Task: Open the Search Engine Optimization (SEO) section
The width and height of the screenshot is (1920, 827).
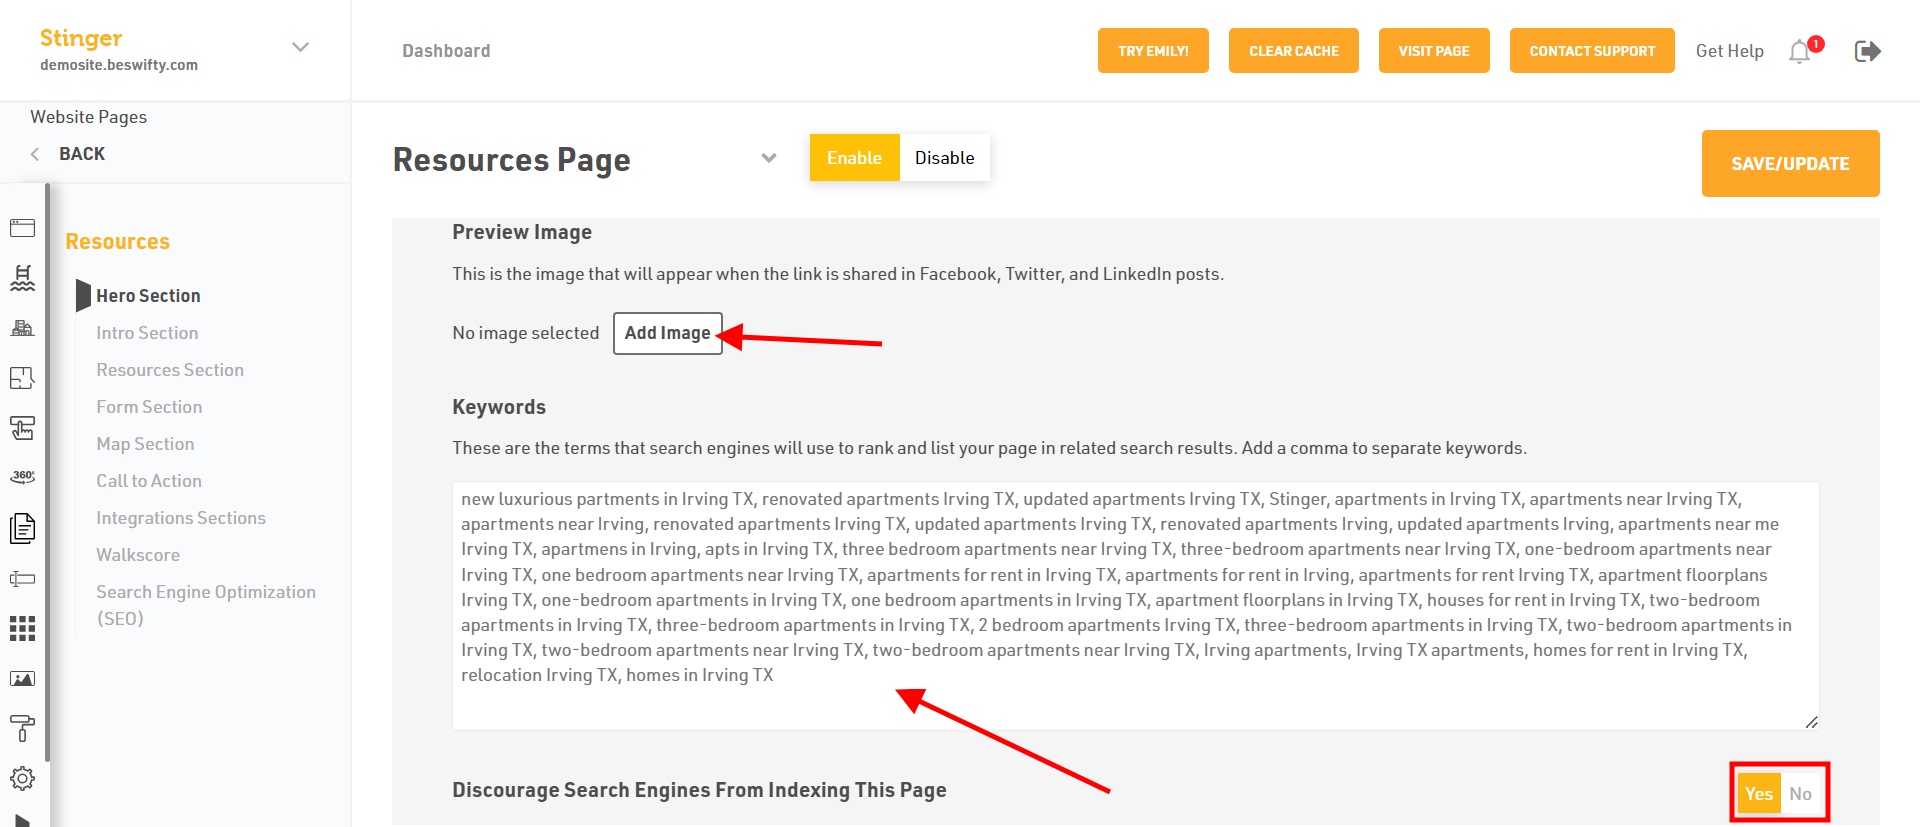Action: pyautogui.click(x=206, y=605)
